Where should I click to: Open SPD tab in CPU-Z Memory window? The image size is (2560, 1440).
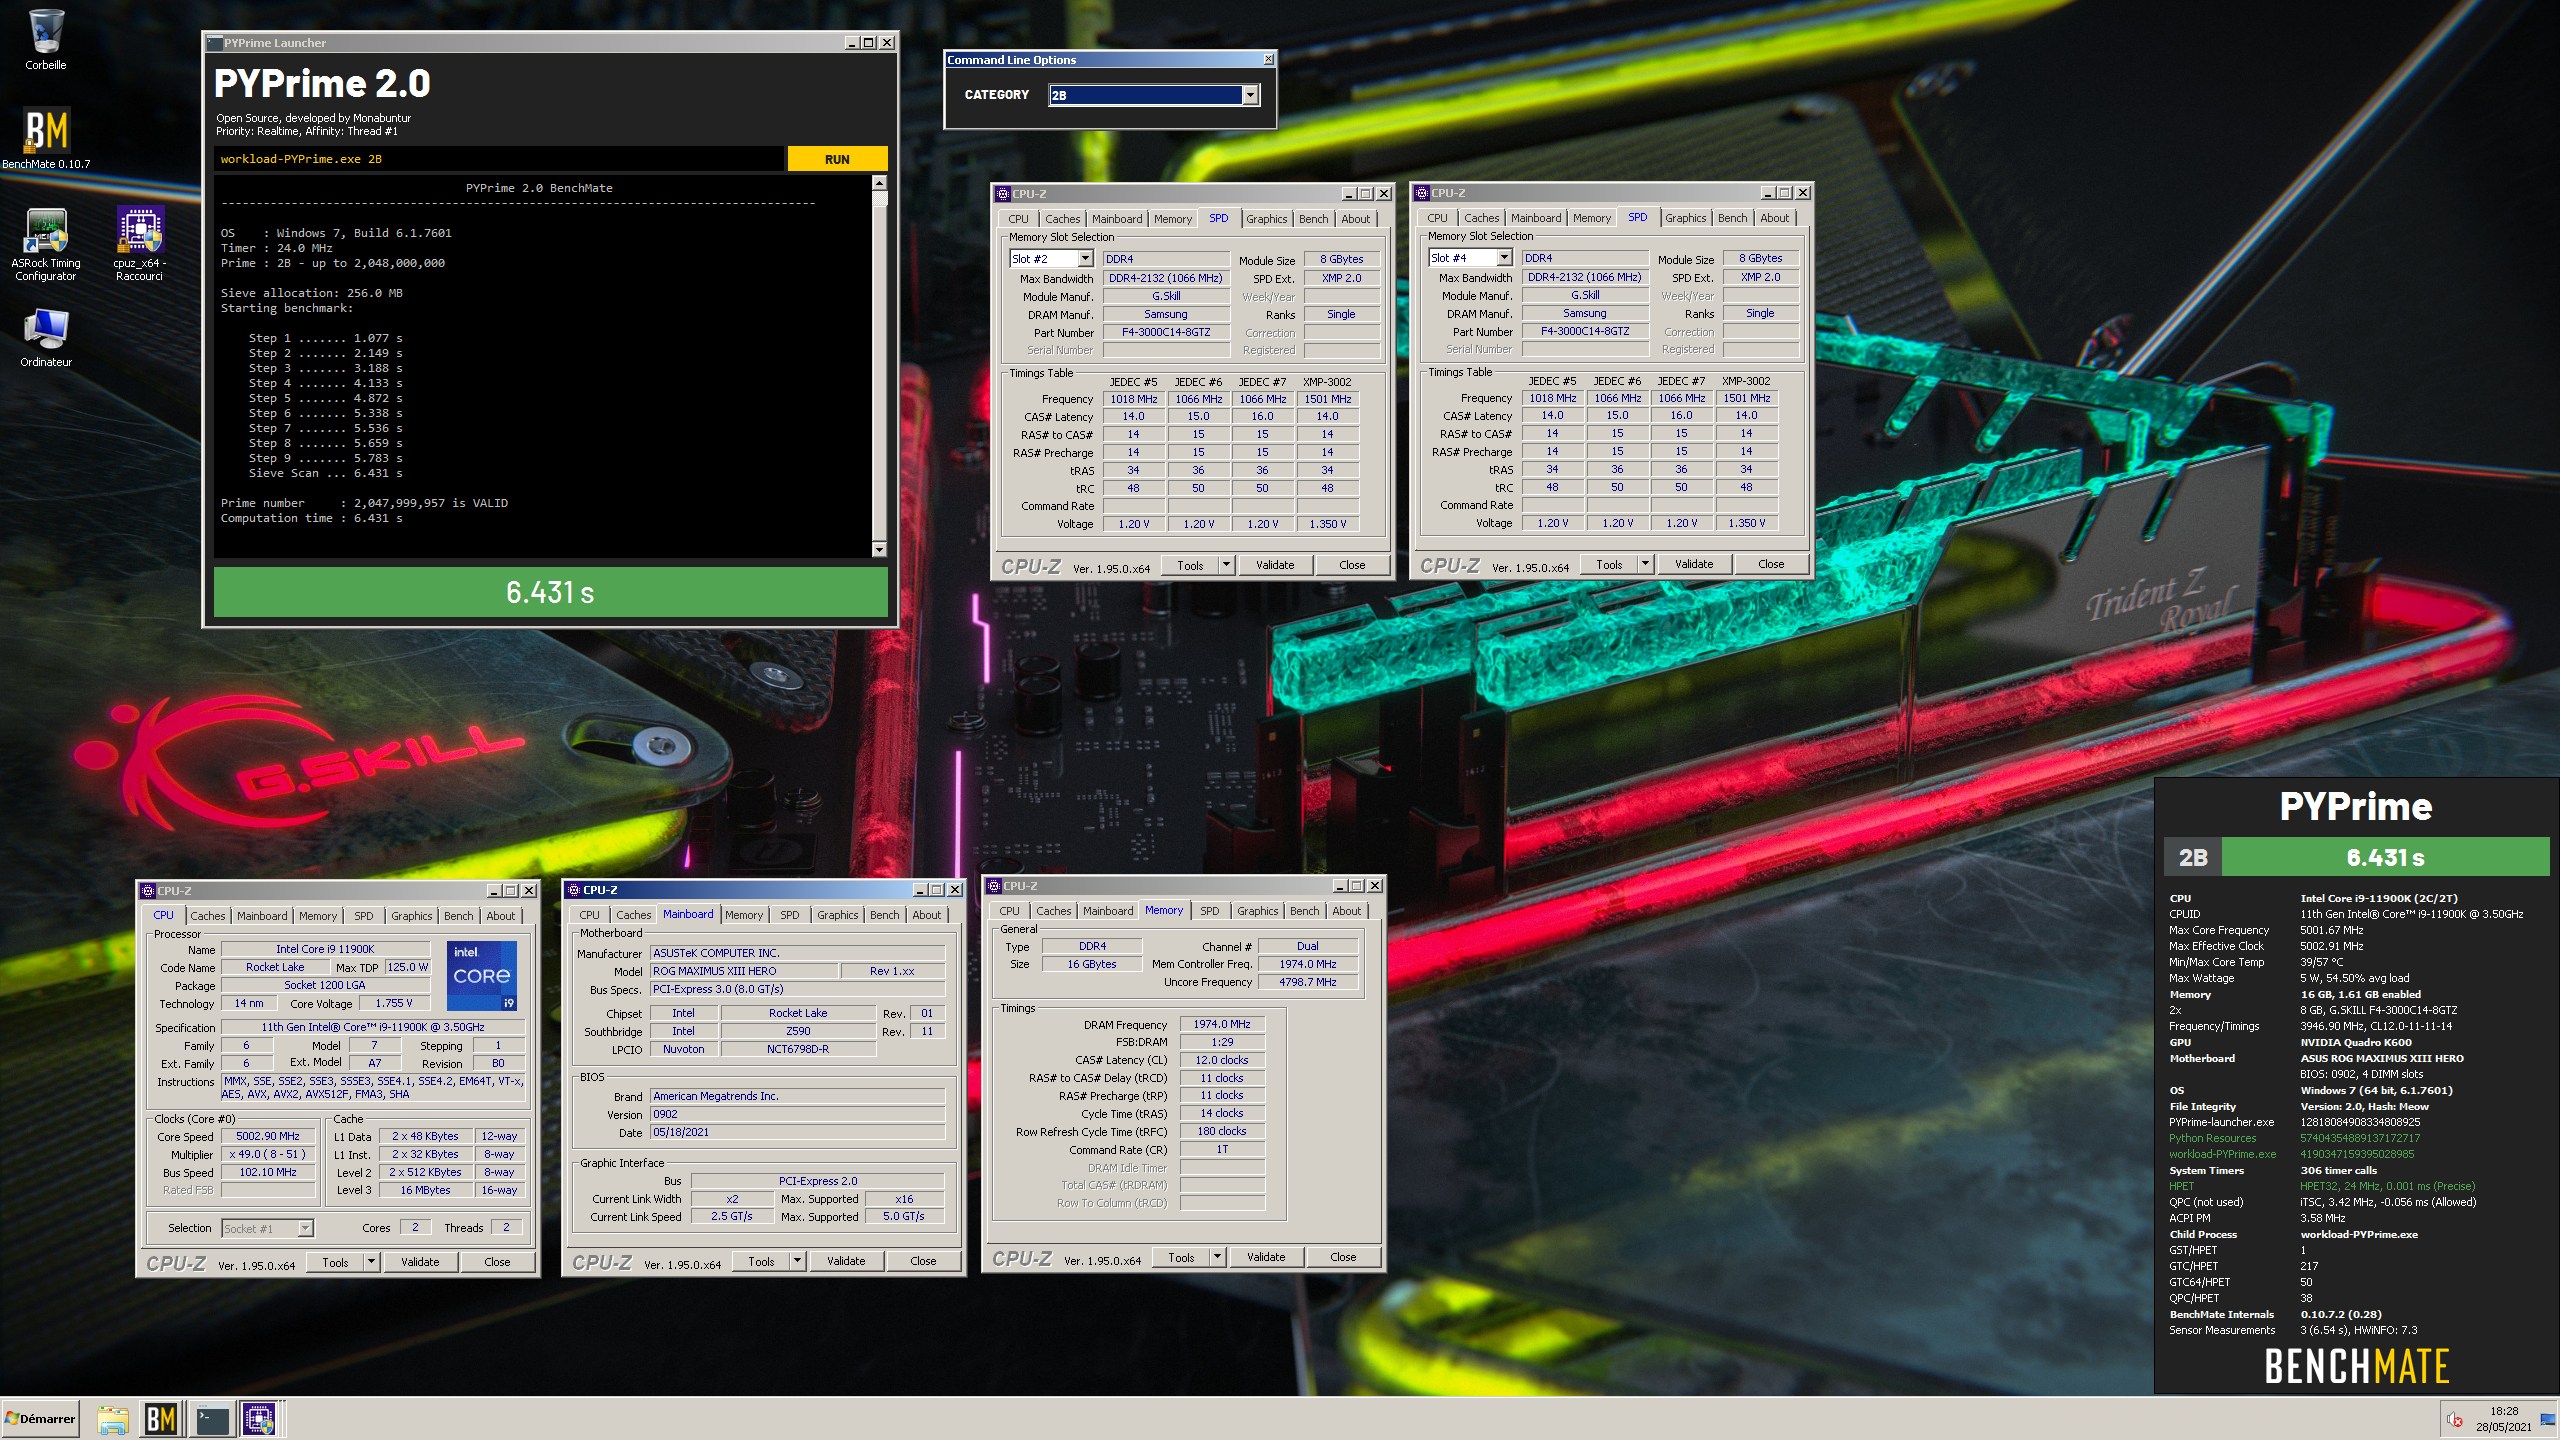[1210, 911]
